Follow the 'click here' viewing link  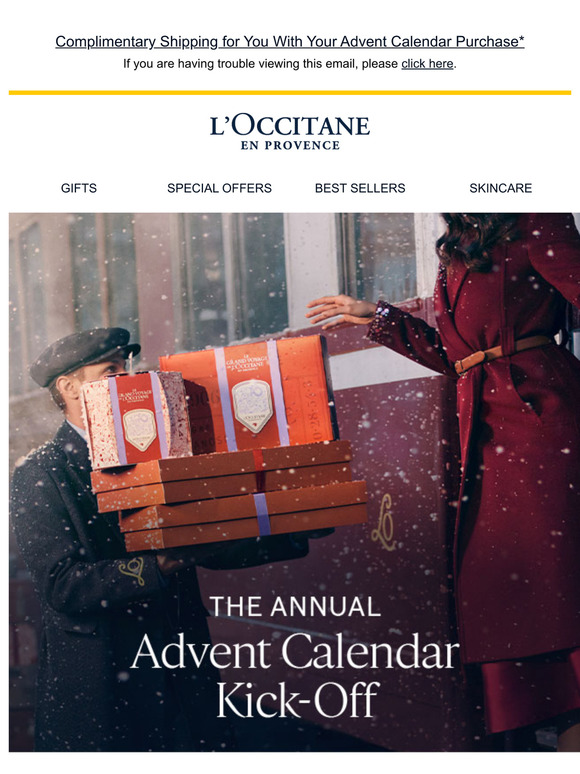pos(427,64)
